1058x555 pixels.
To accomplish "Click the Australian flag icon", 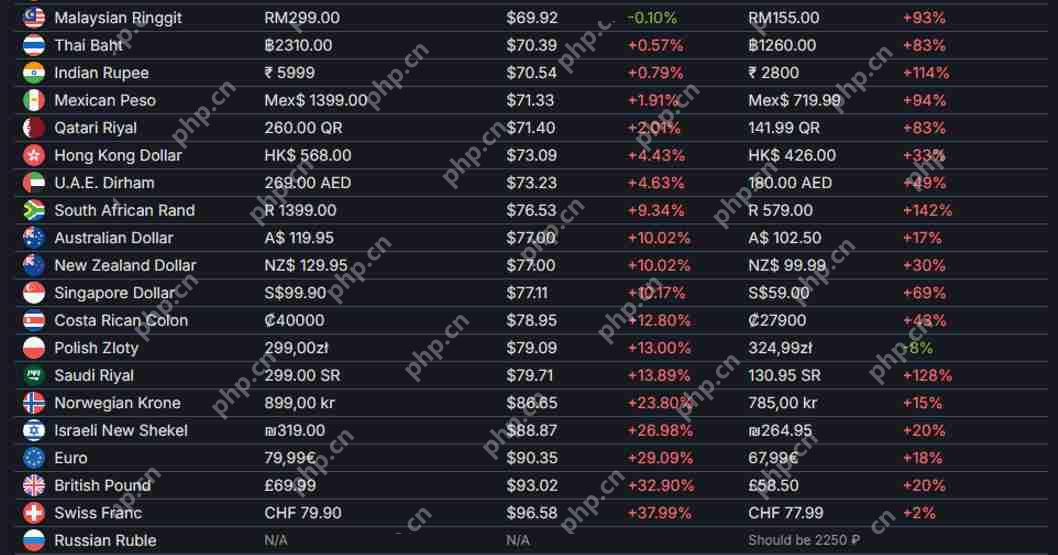I will click(x=34, y=238).
